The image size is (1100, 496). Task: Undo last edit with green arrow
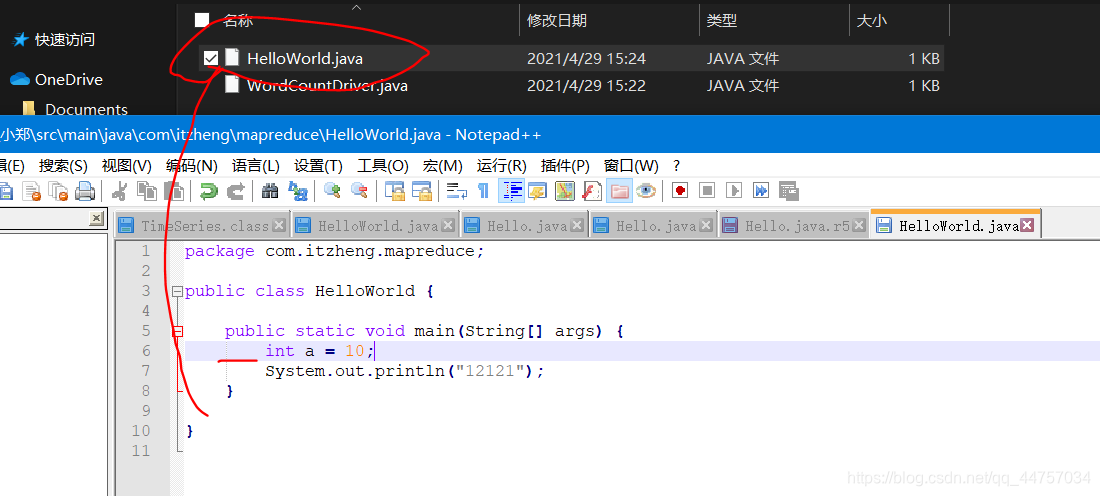[x=208, y=191]
